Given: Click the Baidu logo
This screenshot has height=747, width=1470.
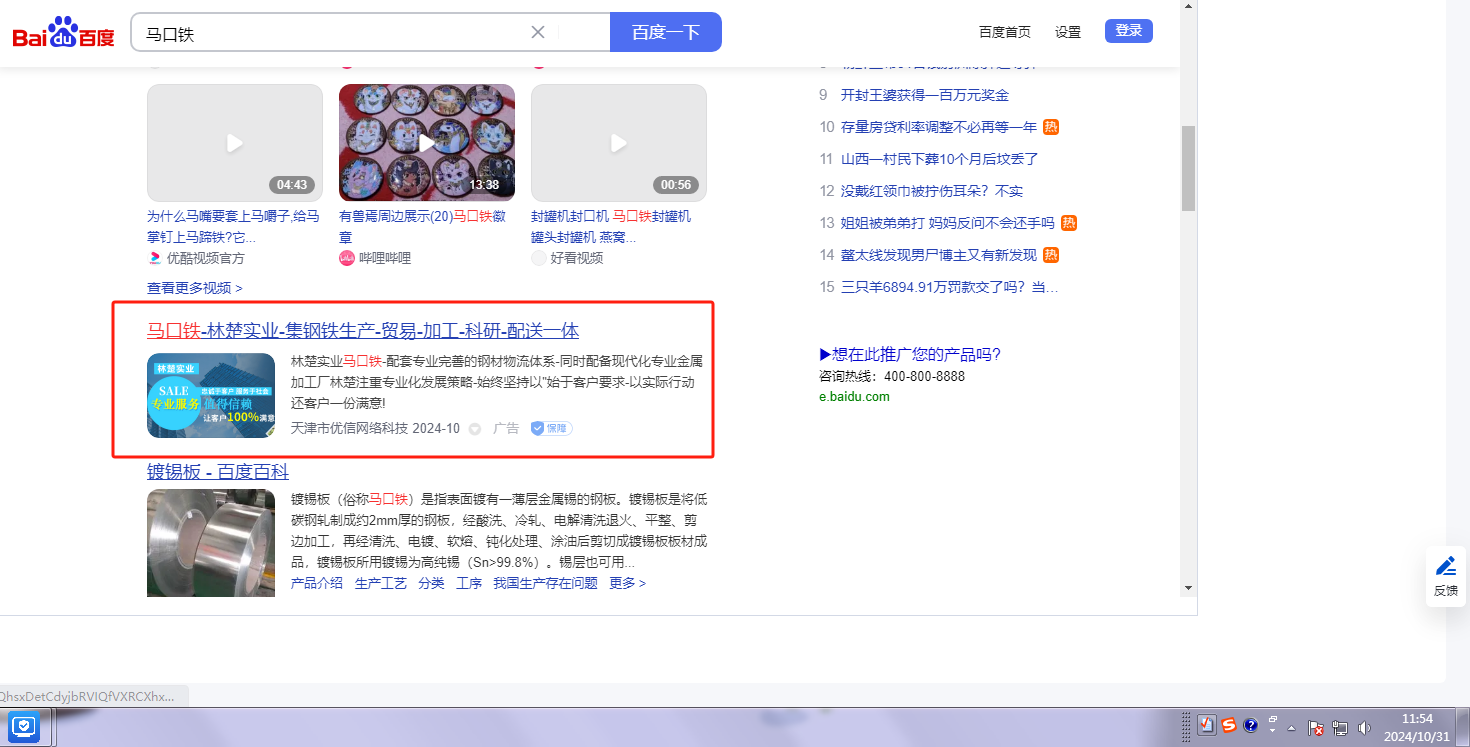Looking at the screenshot, I should coord(63,33).
